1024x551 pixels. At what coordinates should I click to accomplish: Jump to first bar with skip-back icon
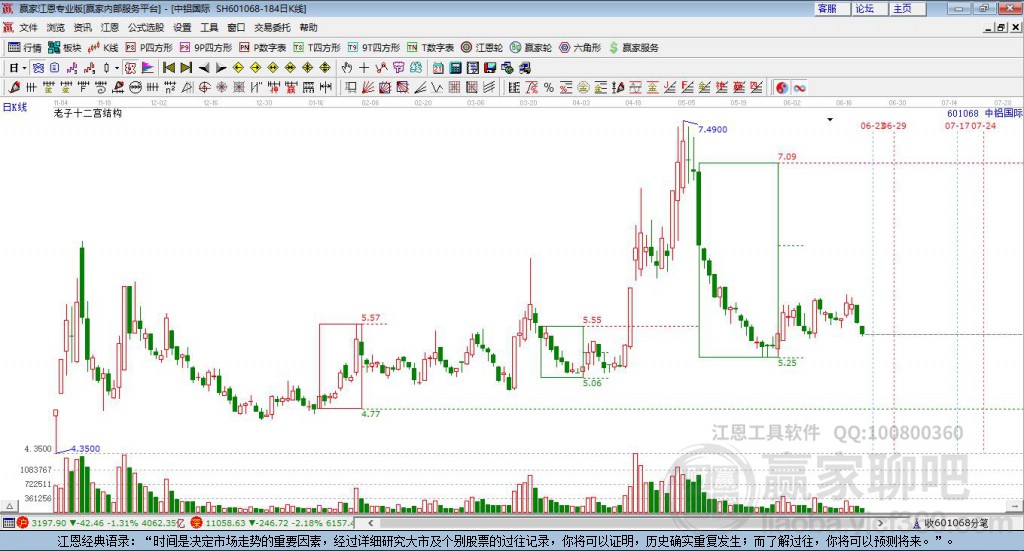(x=168, y=68)
